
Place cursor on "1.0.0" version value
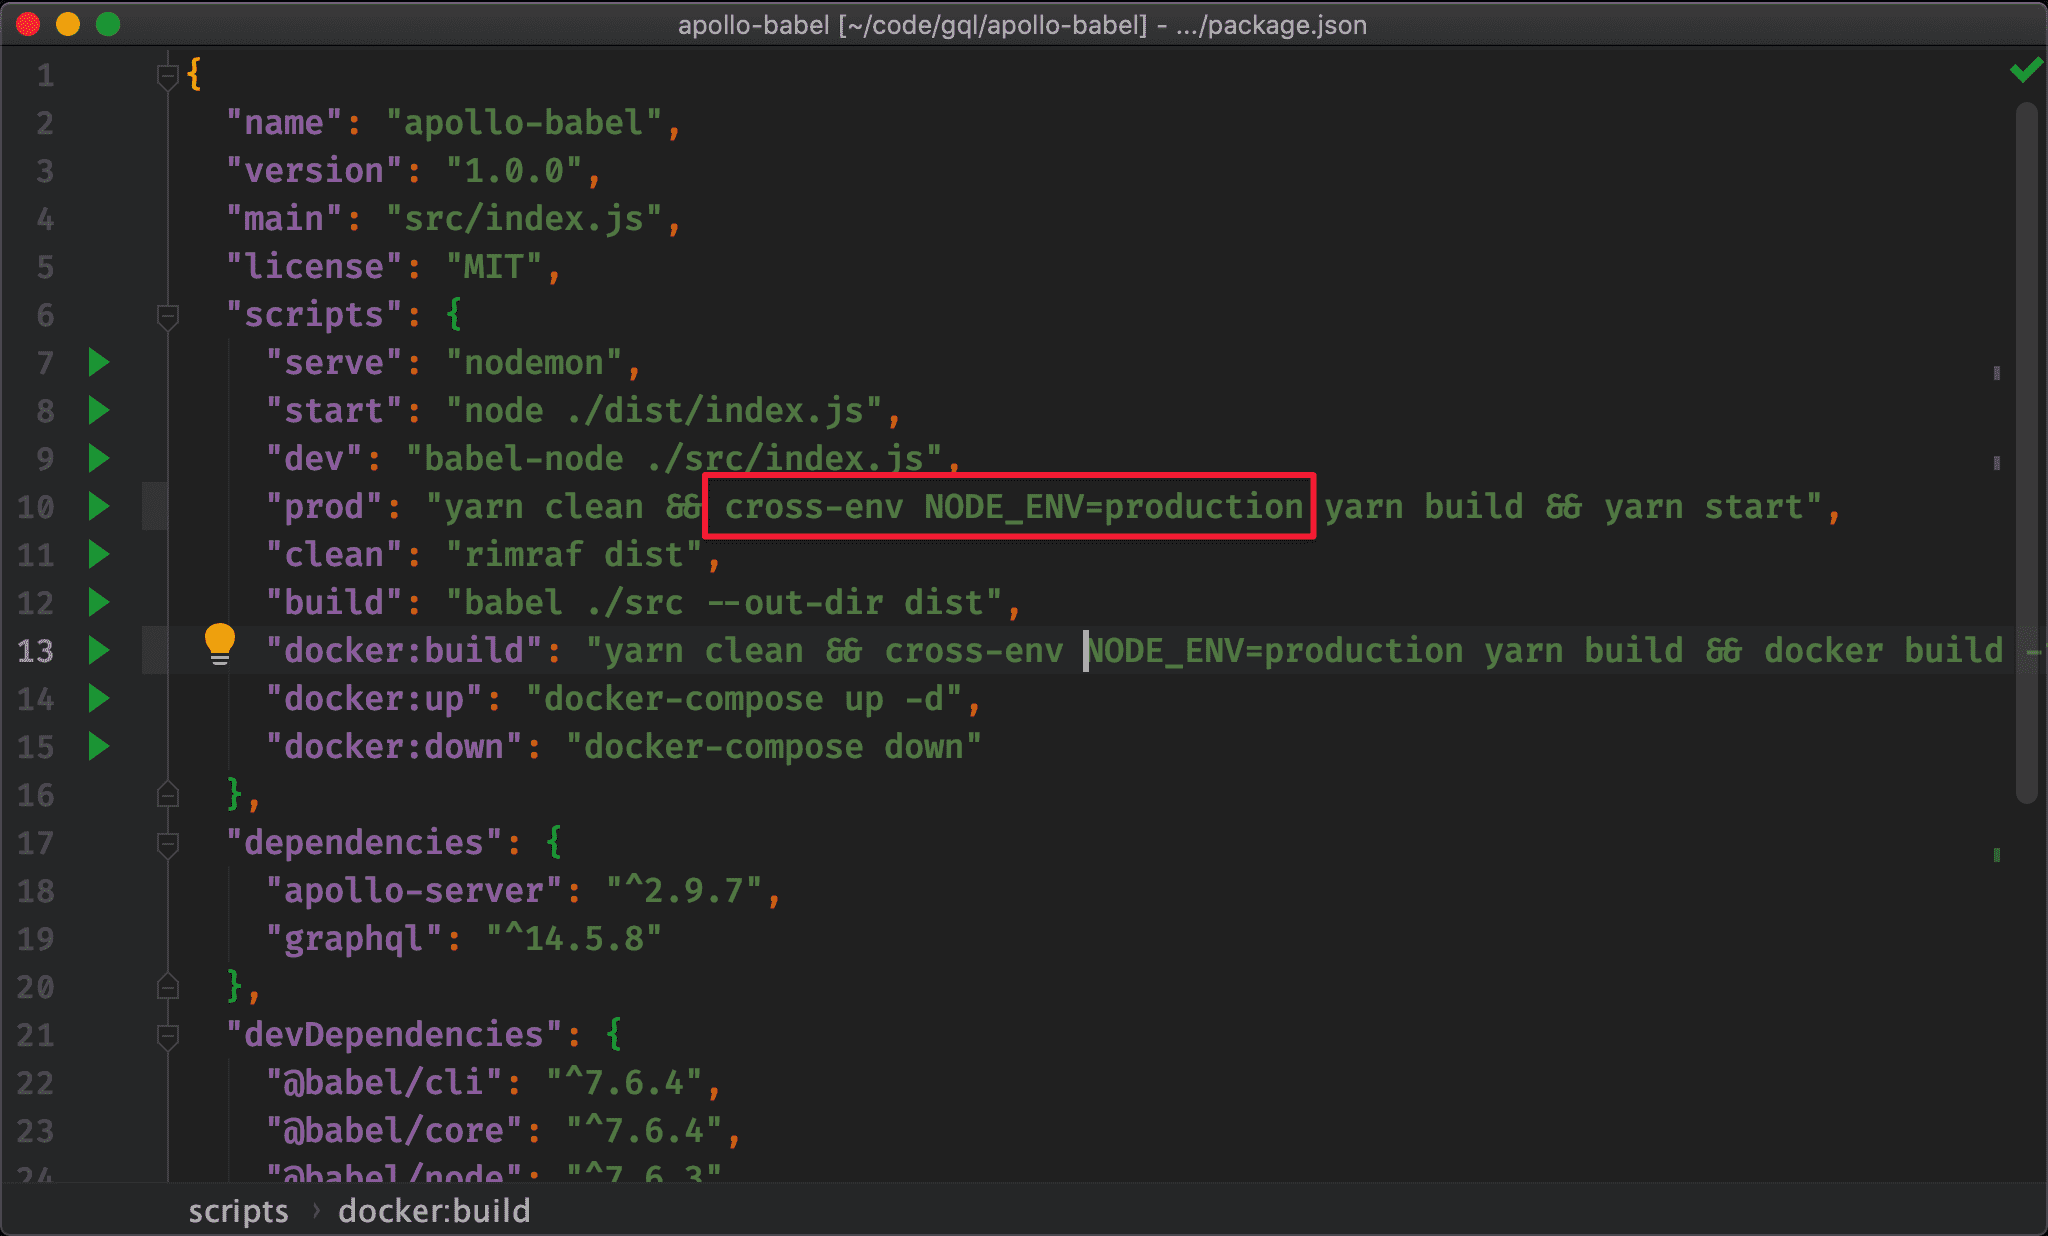click(x=513, y=171)
